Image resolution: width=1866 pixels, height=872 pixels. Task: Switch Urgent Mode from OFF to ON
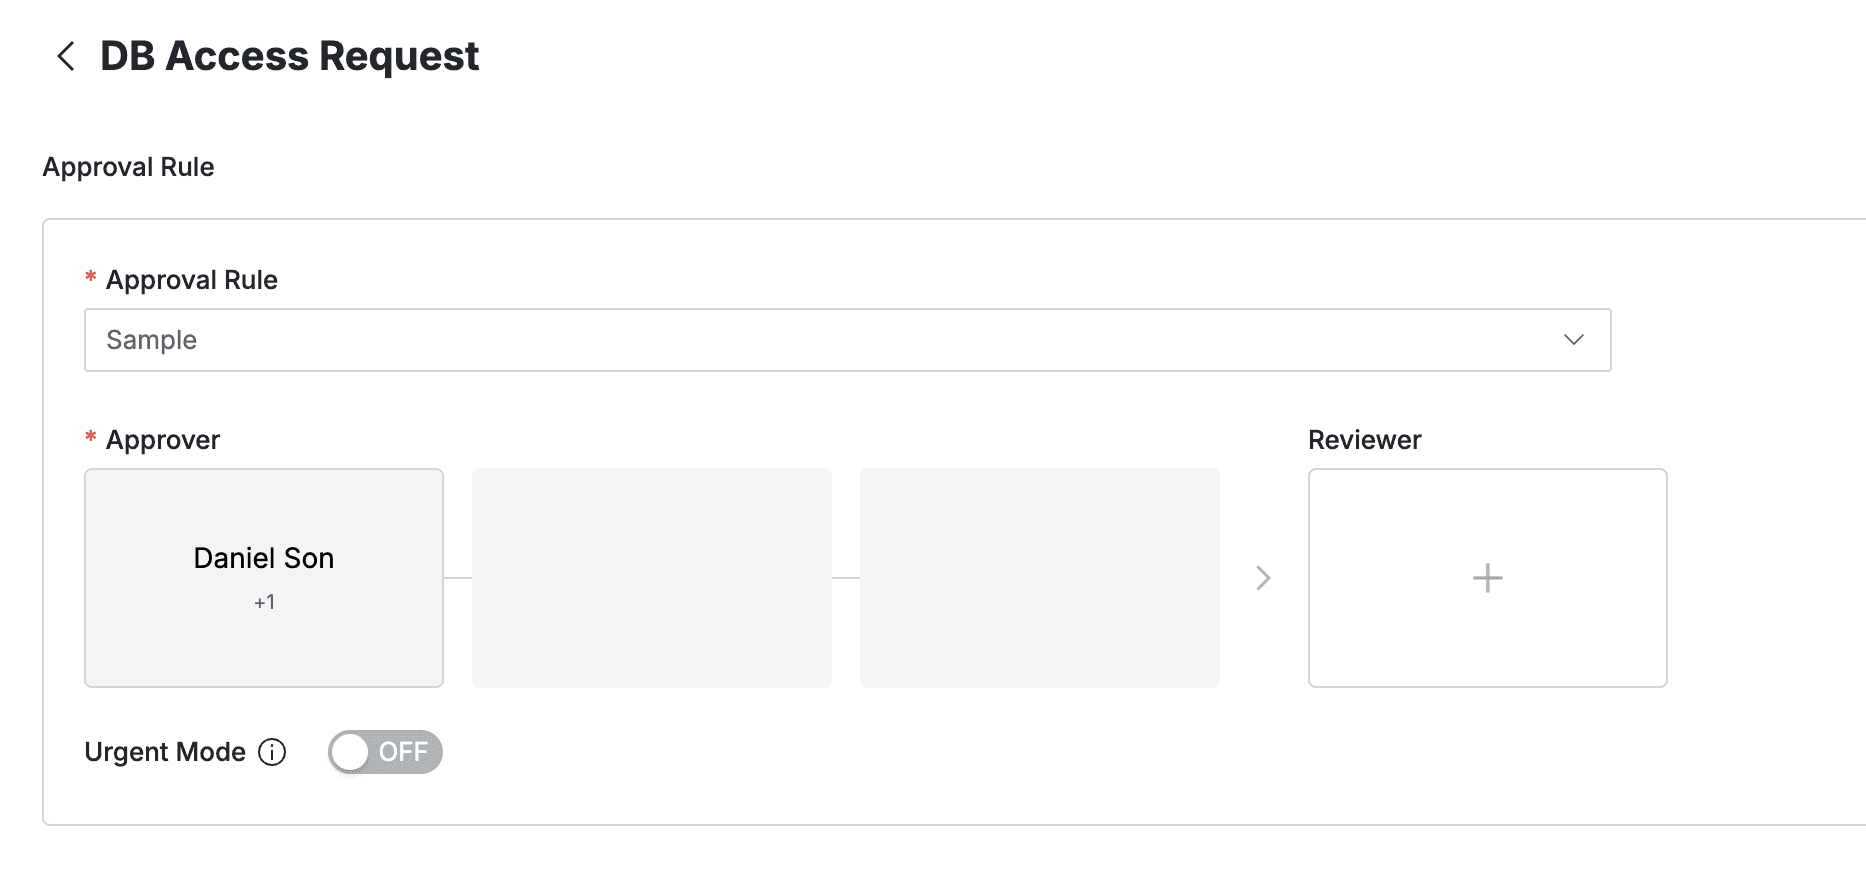(x=385, y=752)
